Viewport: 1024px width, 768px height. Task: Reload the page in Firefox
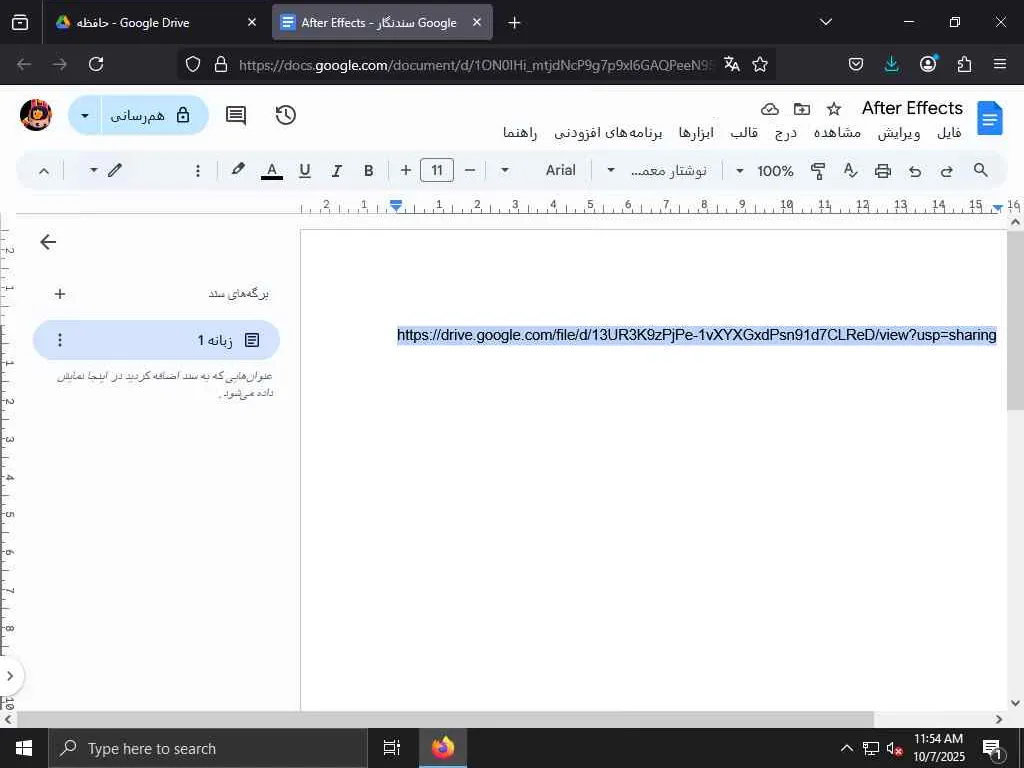(x=96, y=64)
